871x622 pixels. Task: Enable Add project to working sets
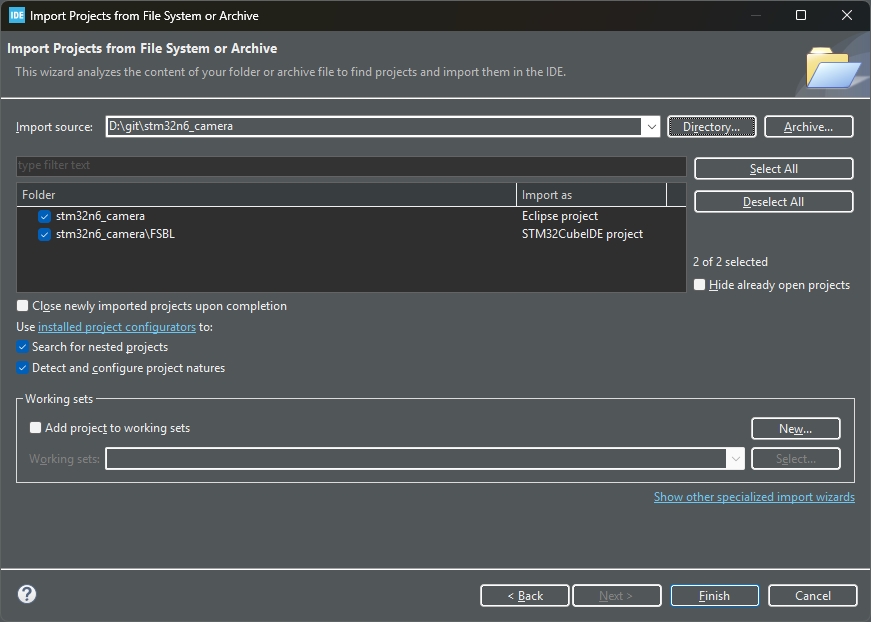point(36,428)
